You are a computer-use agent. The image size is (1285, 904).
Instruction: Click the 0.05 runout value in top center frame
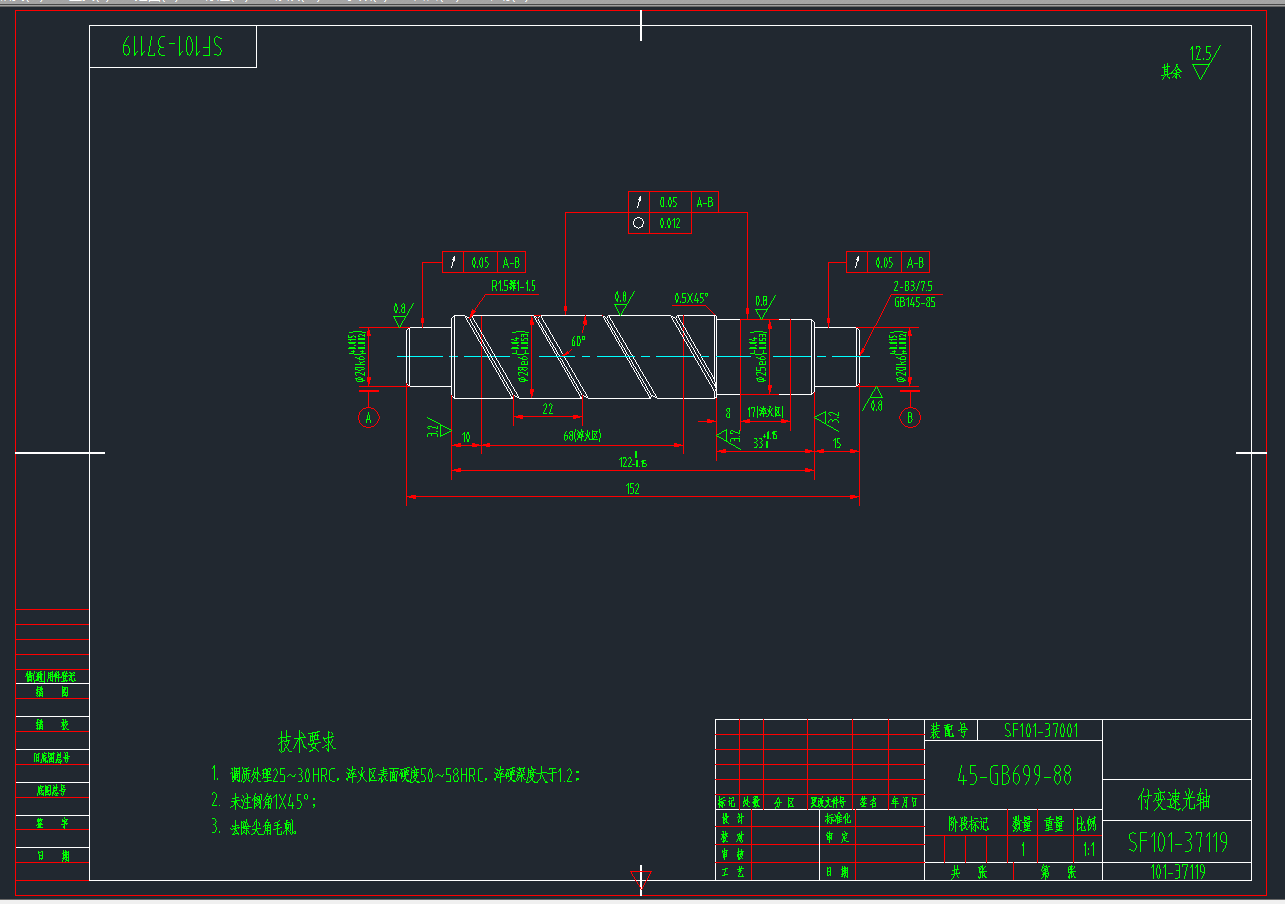(x=669, y=202)
